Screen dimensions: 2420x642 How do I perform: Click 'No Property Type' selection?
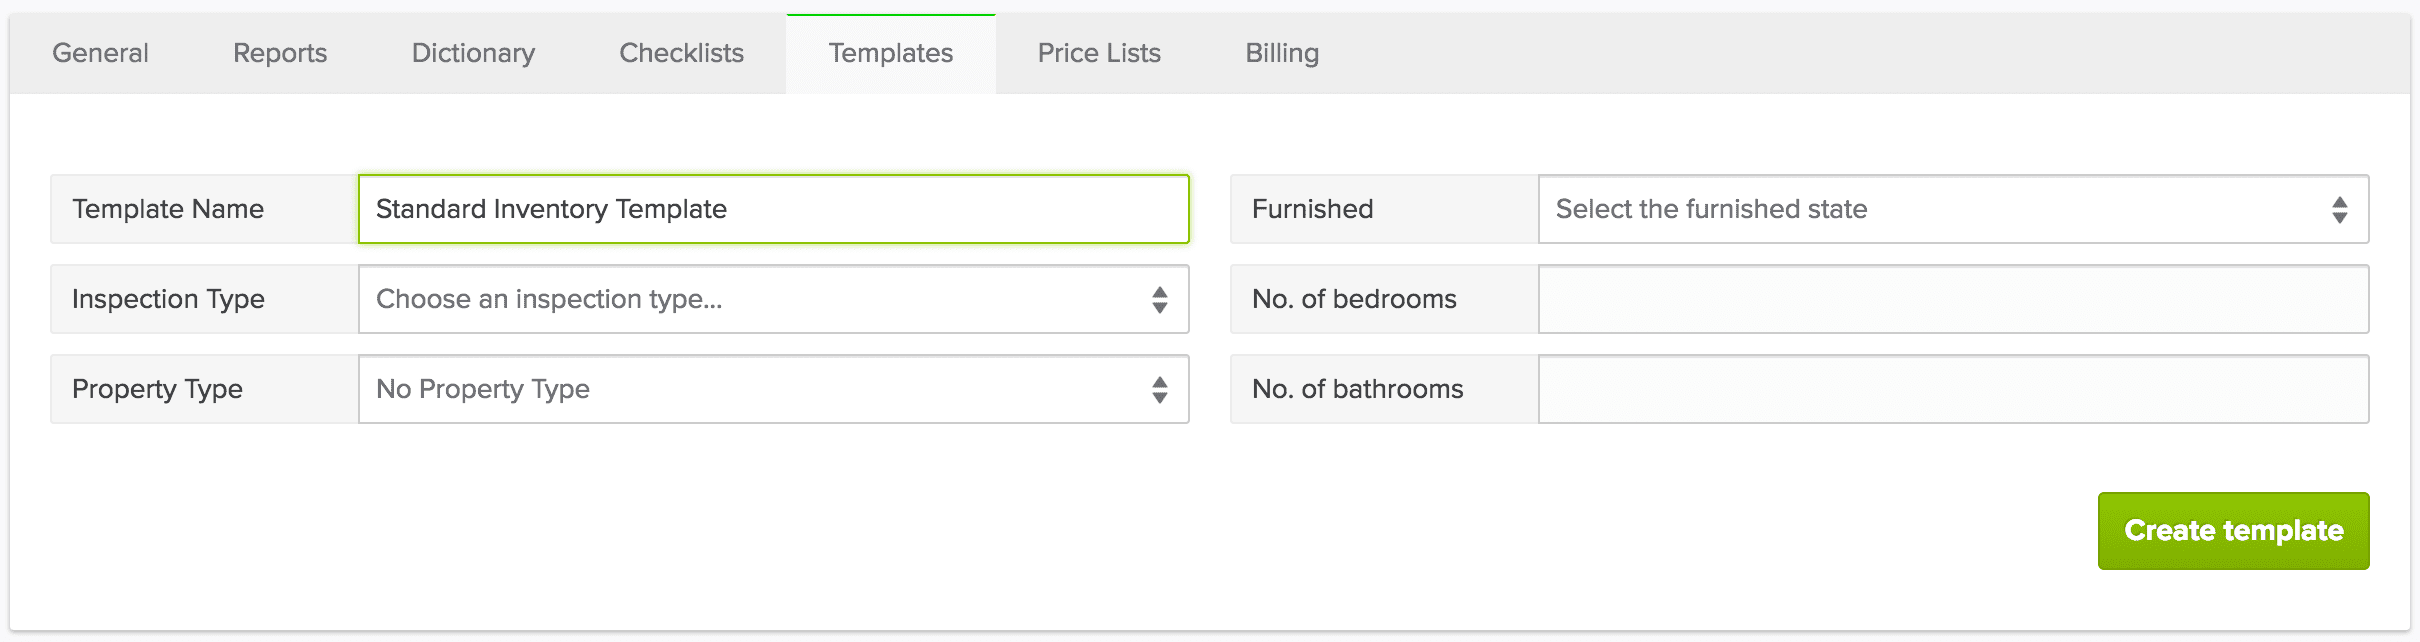click(481, 389)
